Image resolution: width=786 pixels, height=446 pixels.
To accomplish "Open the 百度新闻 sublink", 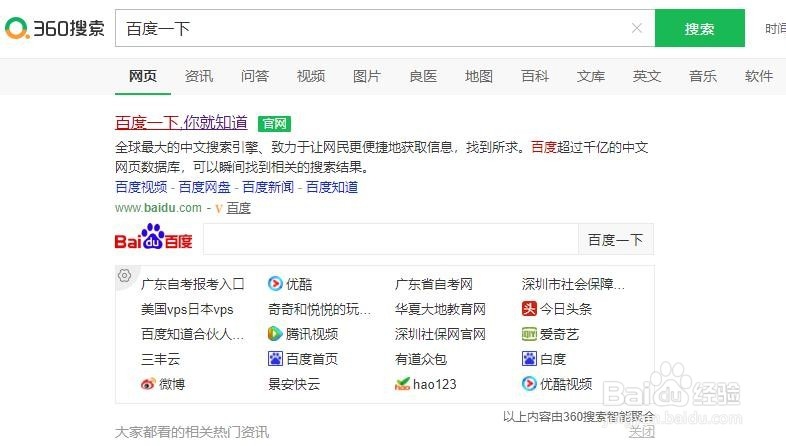I will pos(268,187).
